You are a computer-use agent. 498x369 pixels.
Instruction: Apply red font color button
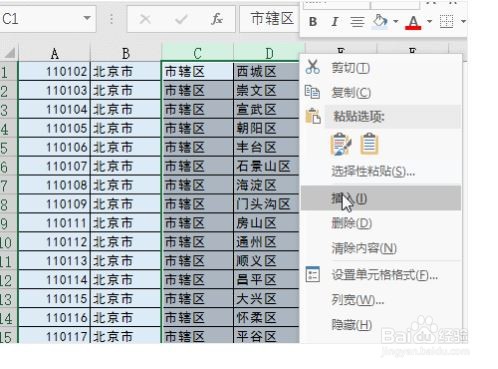coord(413,22)
